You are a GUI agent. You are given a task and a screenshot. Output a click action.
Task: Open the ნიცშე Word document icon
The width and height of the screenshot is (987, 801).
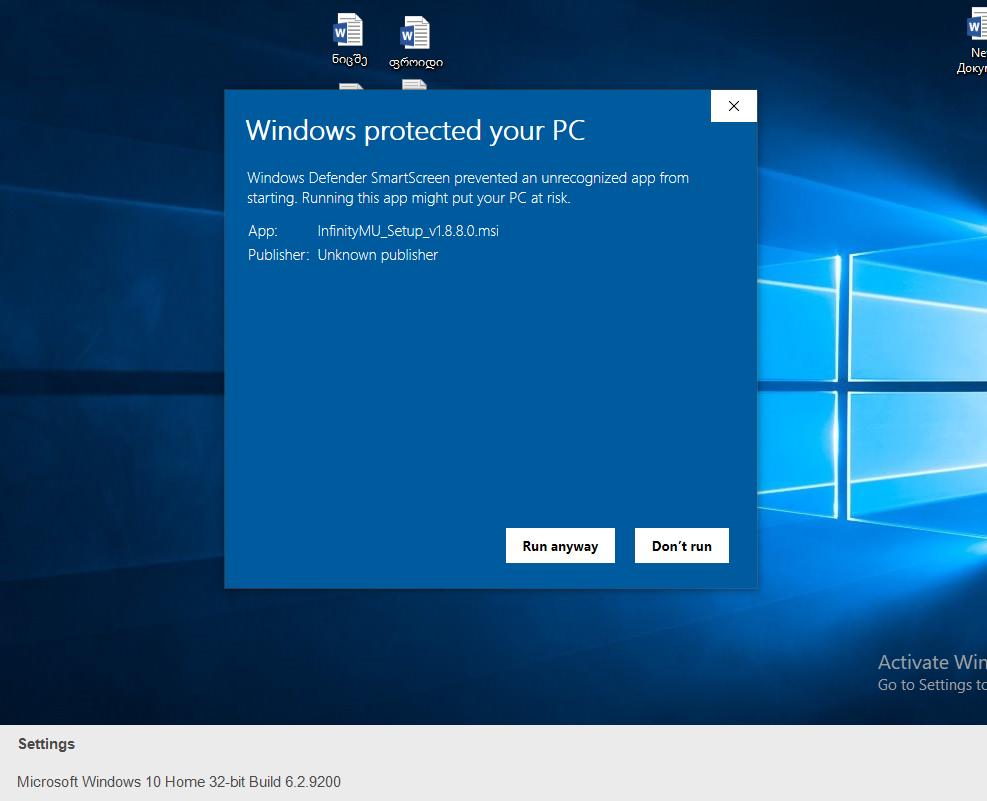point(349,39)
